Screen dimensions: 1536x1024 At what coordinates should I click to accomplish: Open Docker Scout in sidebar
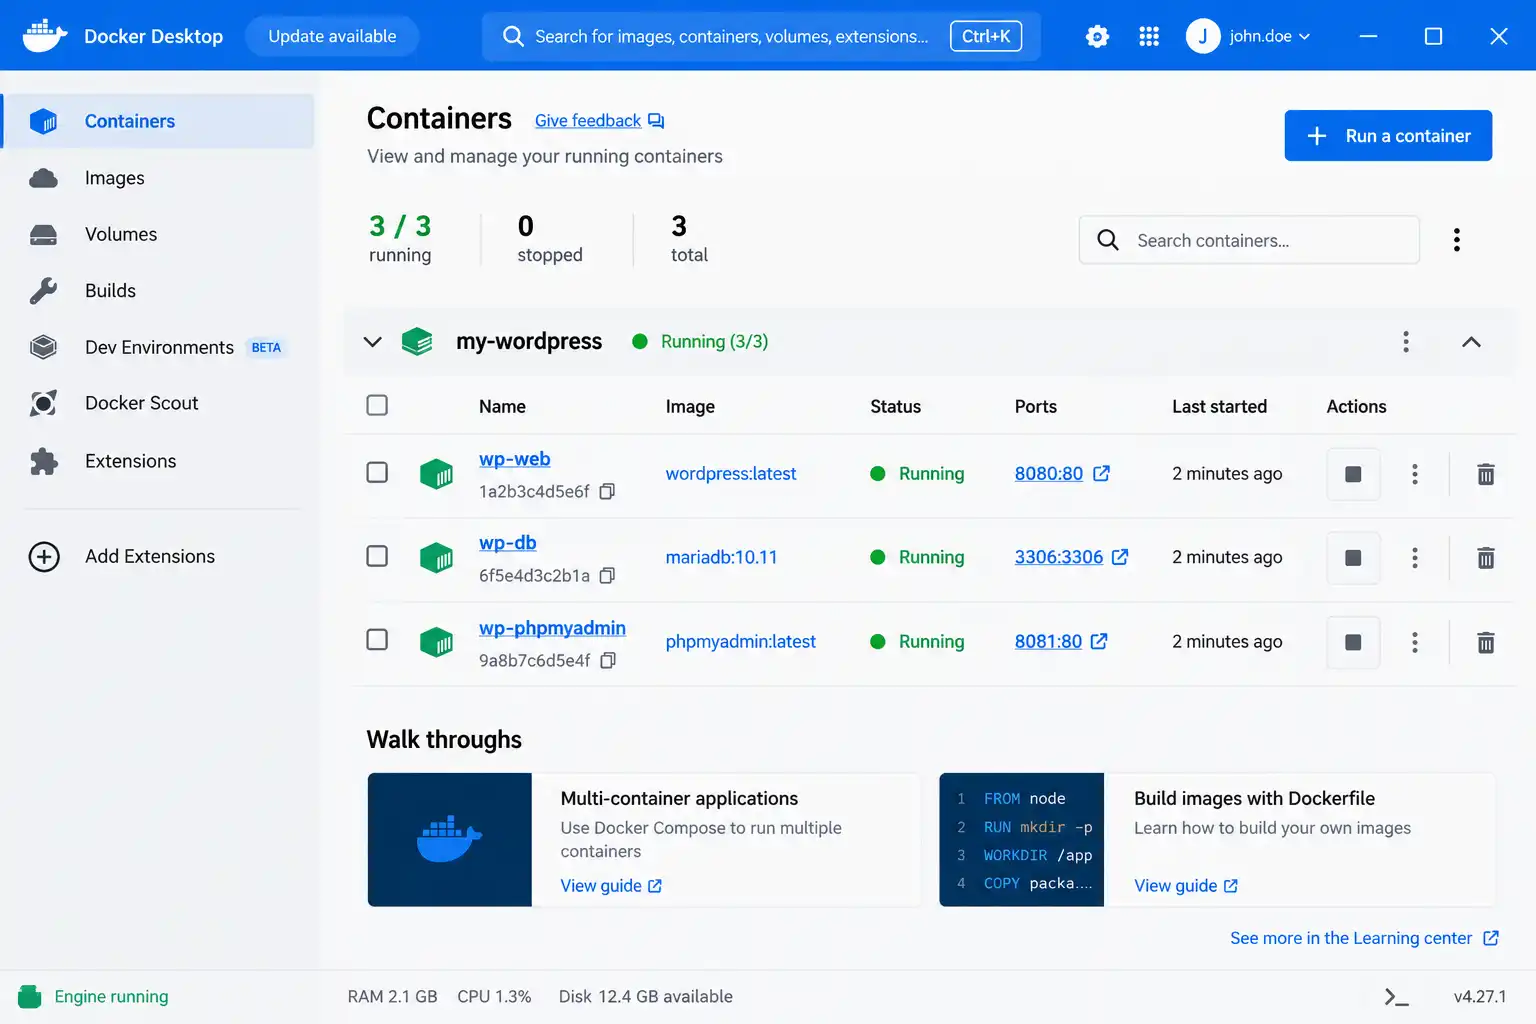pos(159,403)
